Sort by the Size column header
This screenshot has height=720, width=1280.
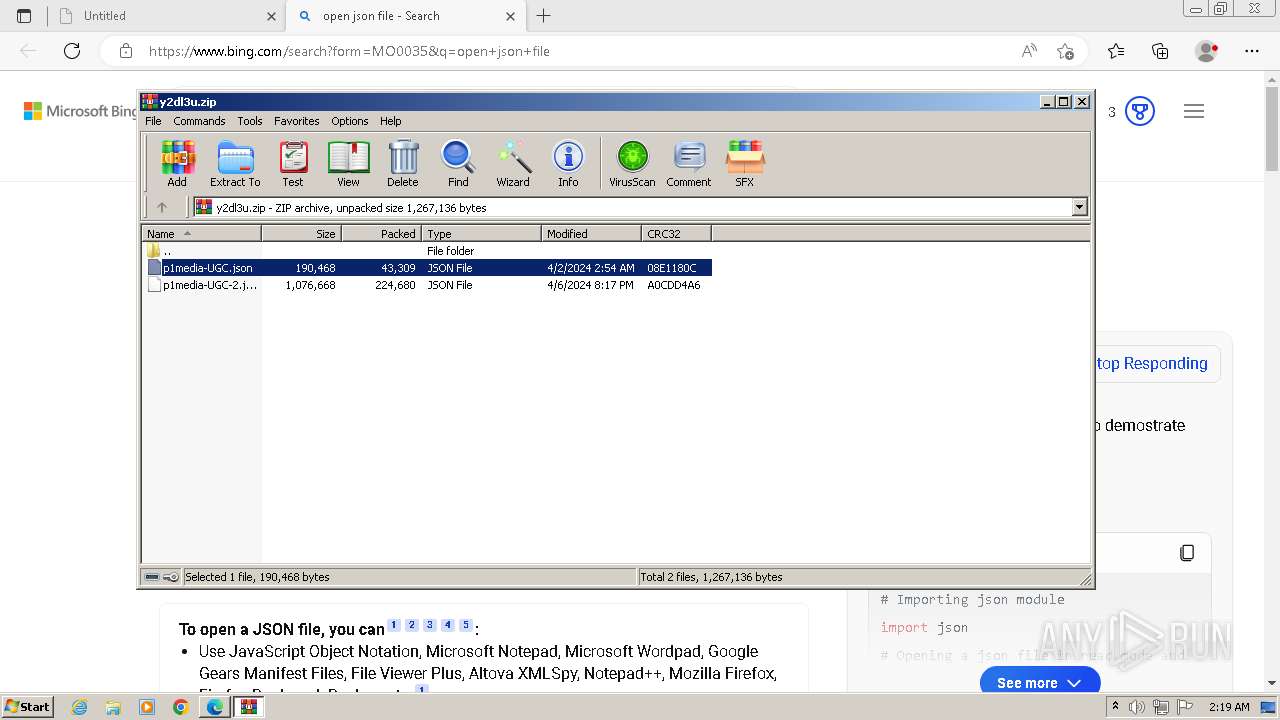[302, 233]
